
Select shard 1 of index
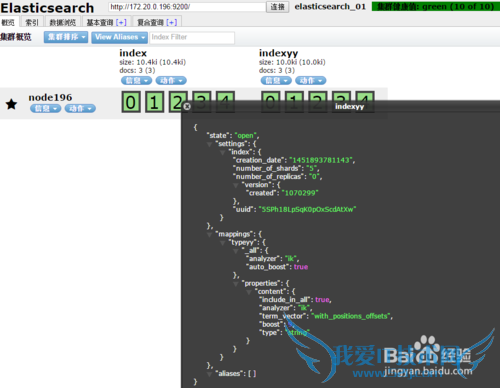[154, 102]
